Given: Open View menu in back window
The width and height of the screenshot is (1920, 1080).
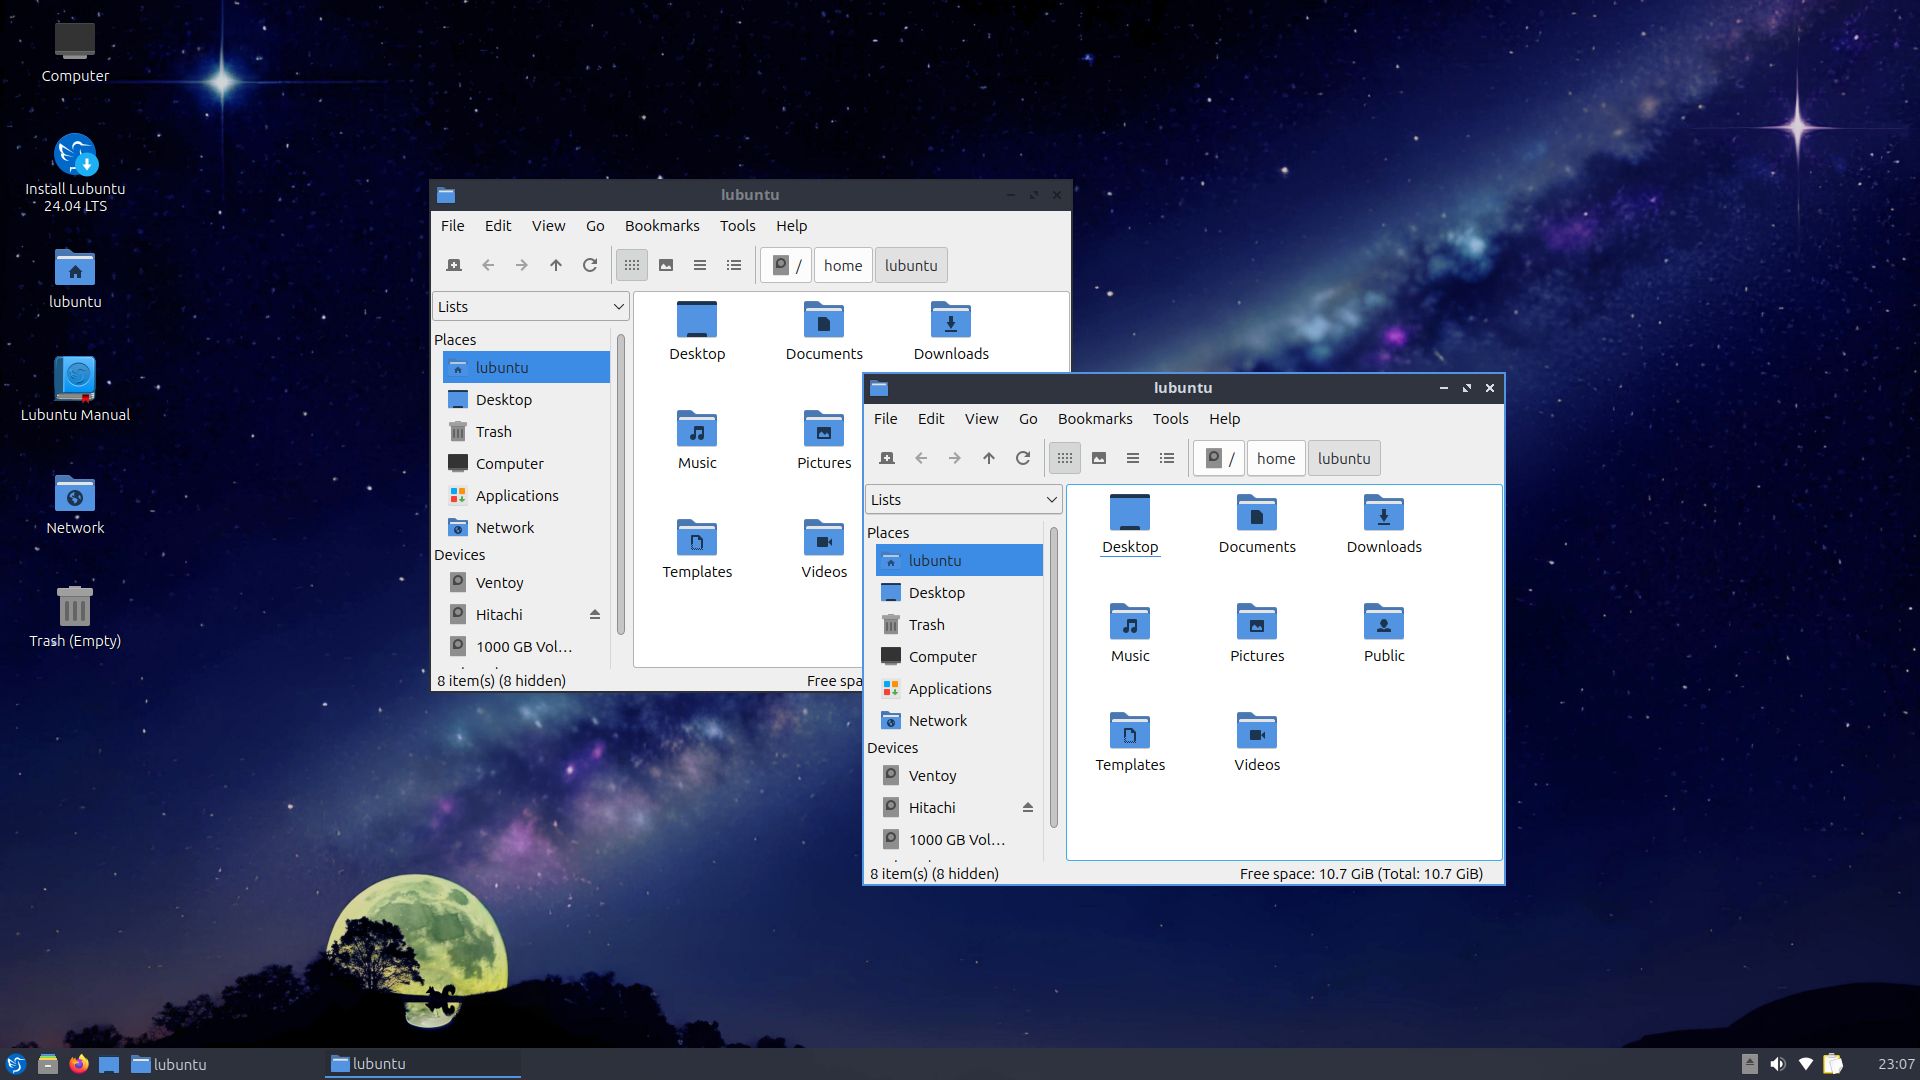Looking at the screenshot, I should coord(548,225).
